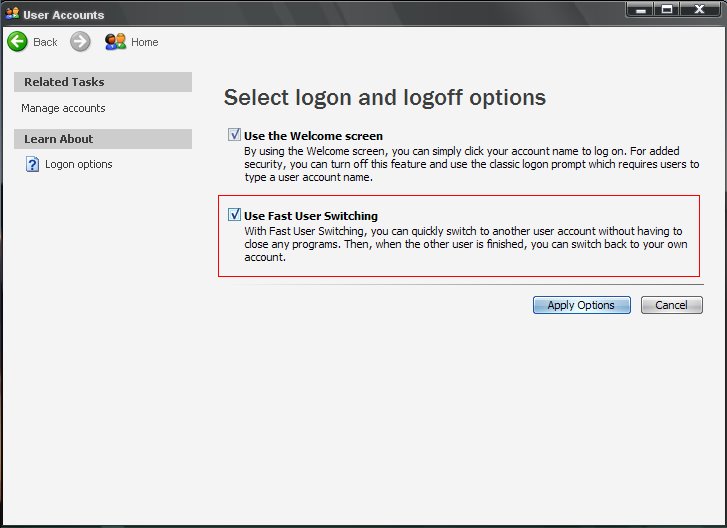Click the green Back arrow icon

(17, 42)
